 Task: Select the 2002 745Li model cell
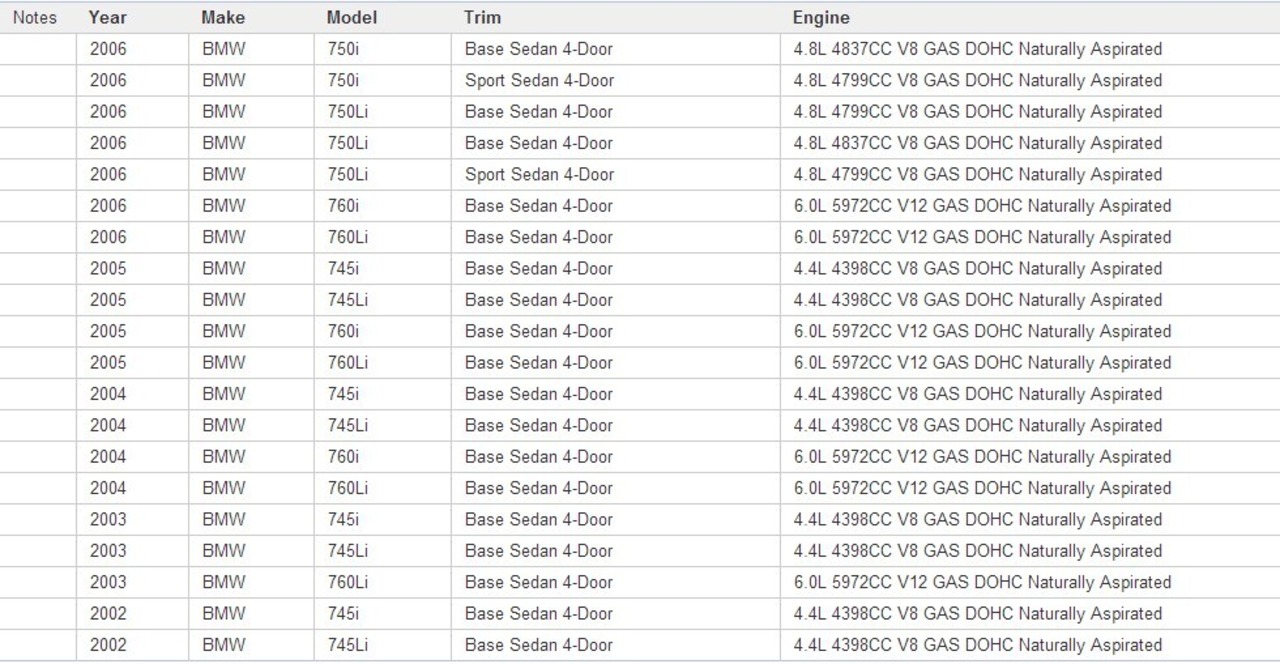coord(347,645)
